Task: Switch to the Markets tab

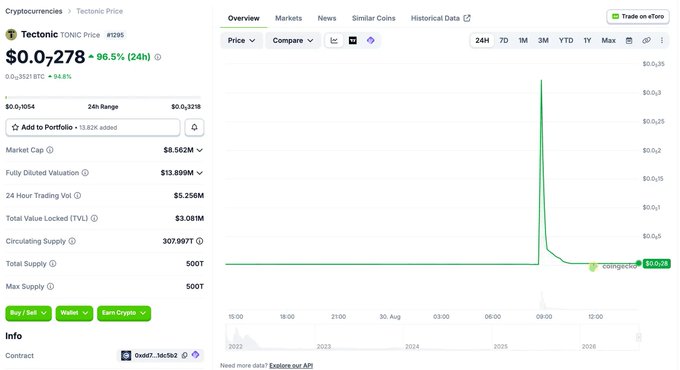Action: click(x=288, y=18)
